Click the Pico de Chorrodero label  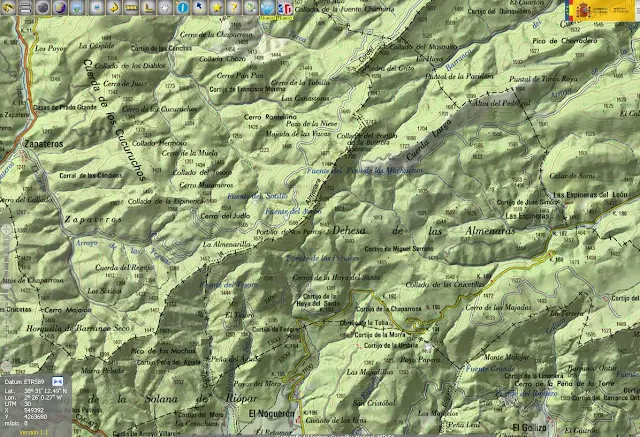click(x=565, y=41)
